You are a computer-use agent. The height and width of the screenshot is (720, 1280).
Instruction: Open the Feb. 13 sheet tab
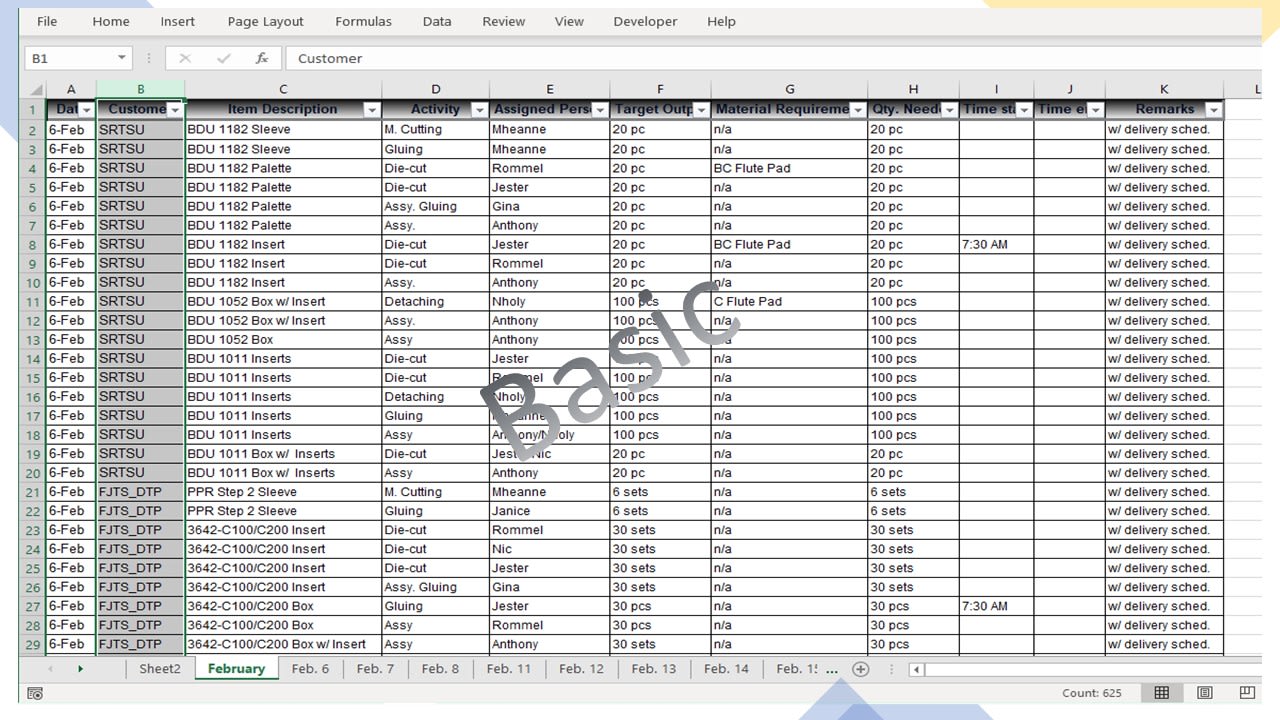[x=654, y=669]
